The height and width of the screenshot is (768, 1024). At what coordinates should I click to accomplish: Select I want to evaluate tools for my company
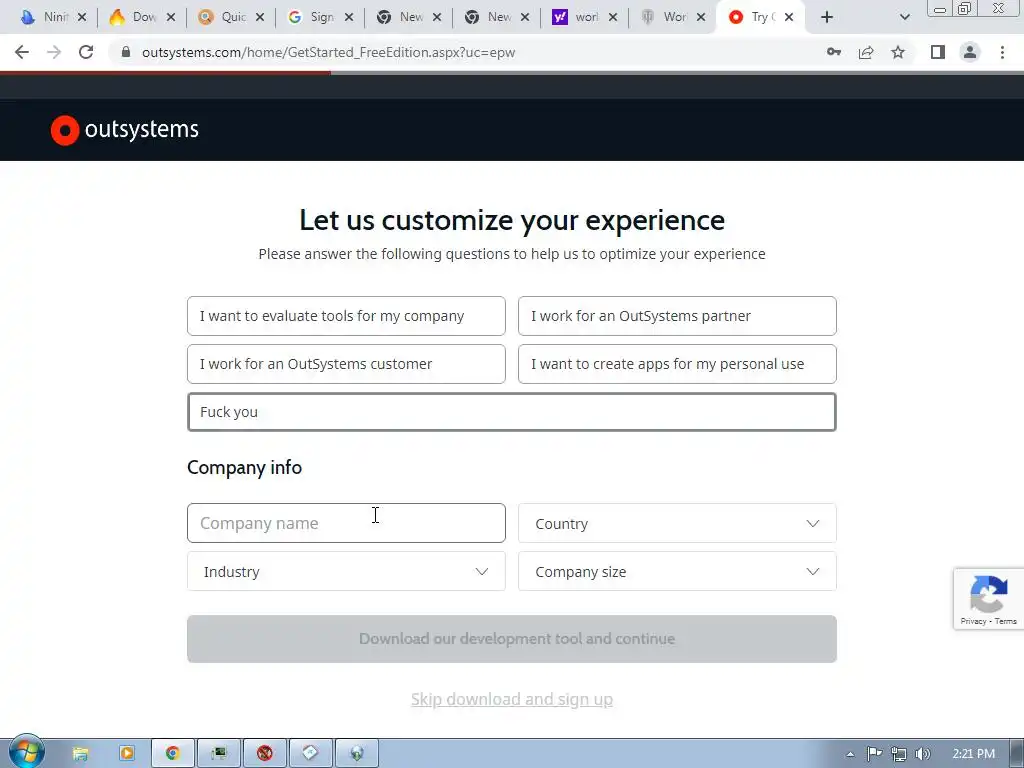click(x=346, y=316)
